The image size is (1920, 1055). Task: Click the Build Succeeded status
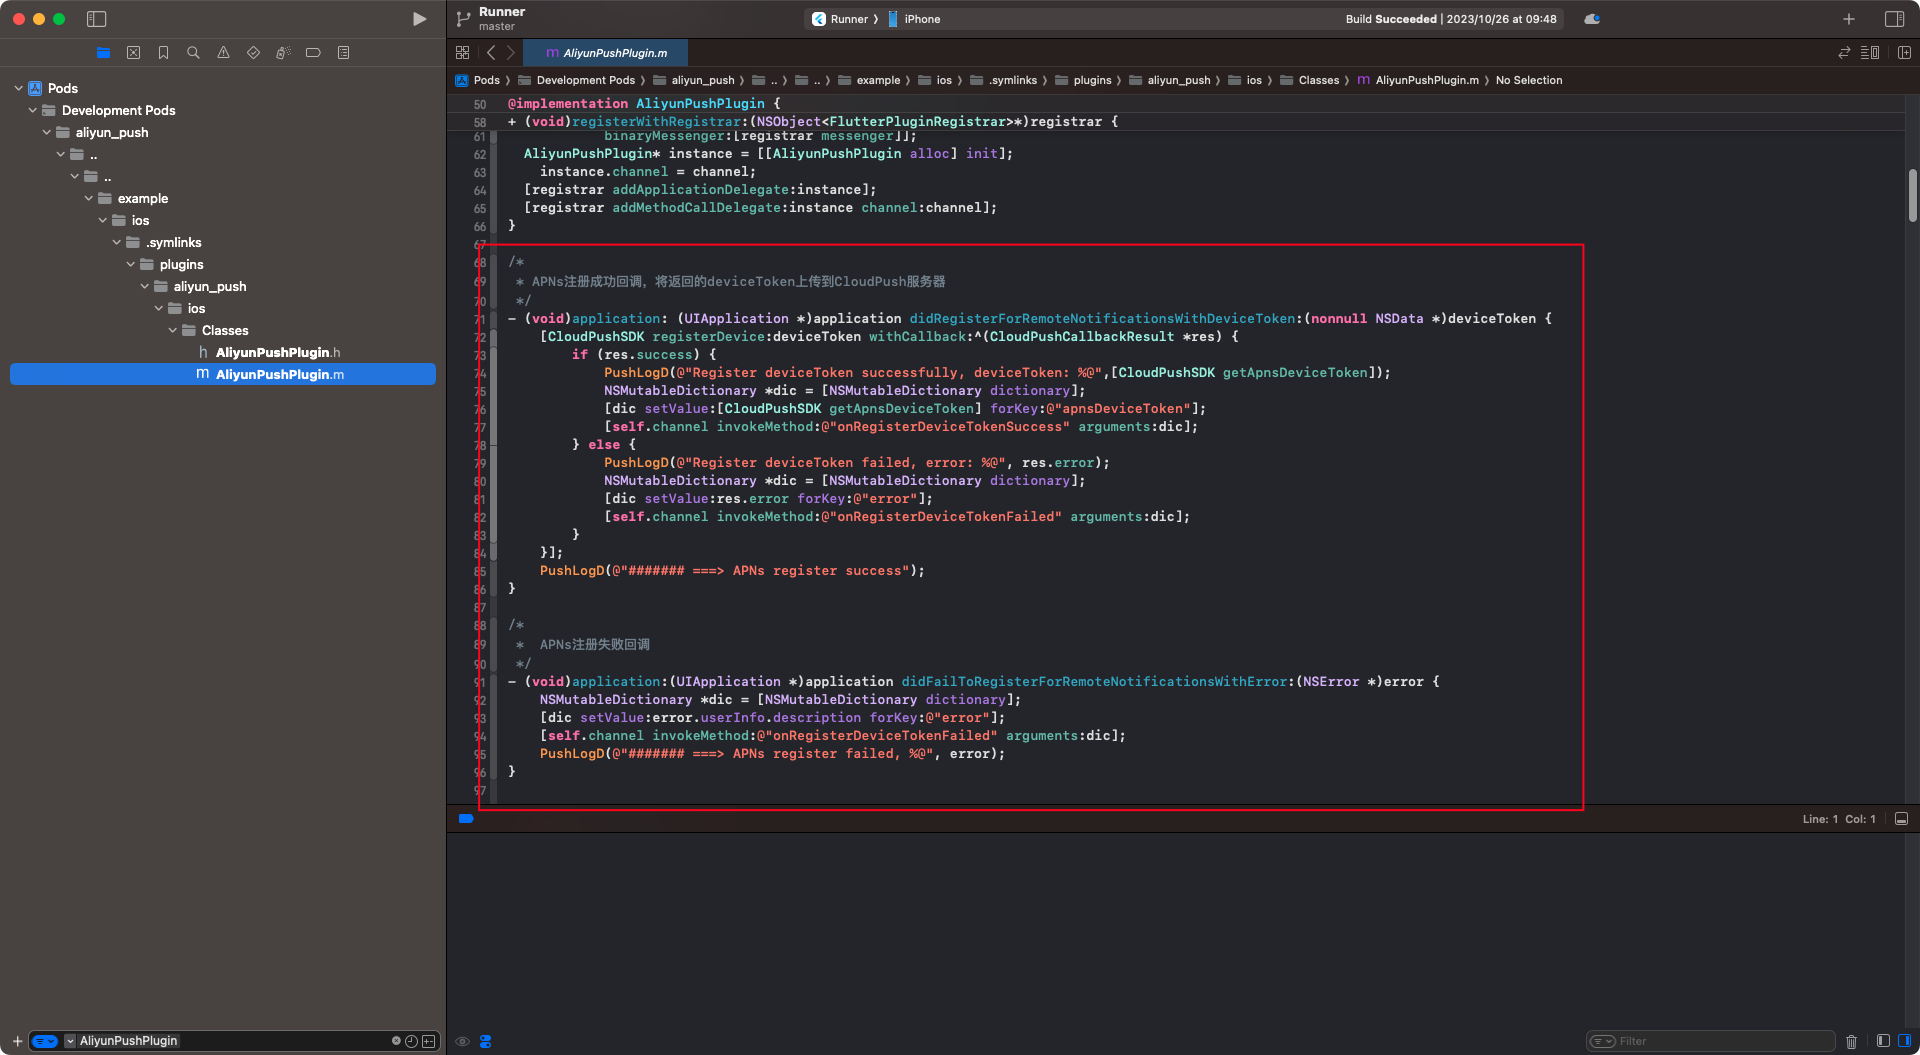pyautogui.click(x=1450, y=19)
